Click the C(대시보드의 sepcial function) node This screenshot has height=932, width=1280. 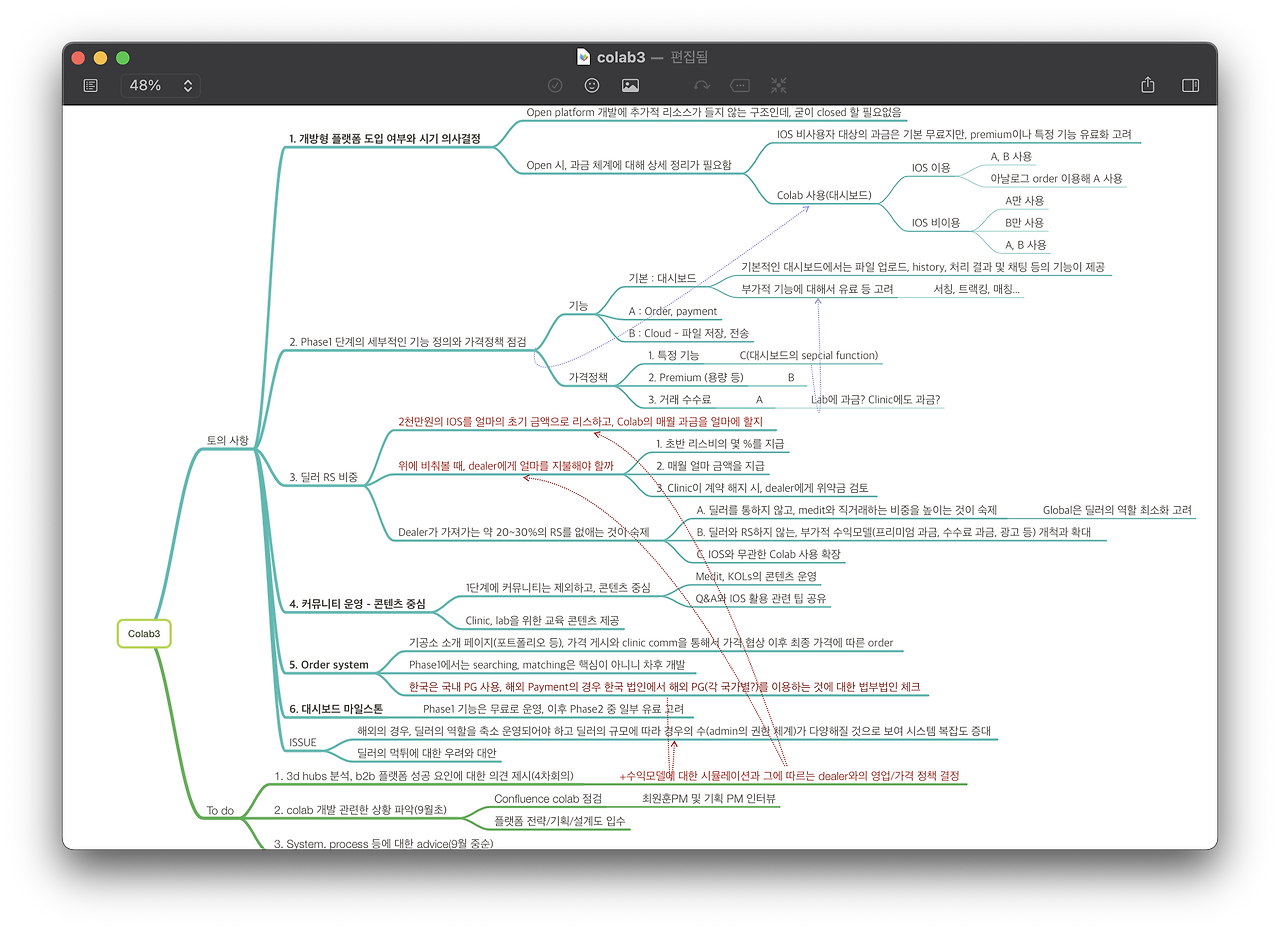809,355
